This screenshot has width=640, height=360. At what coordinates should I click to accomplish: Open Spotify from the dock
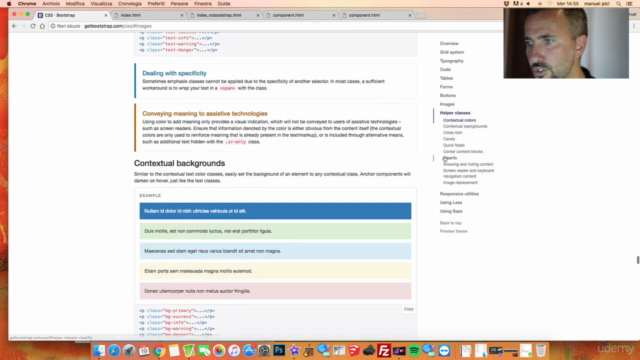(x=414, y=351)
